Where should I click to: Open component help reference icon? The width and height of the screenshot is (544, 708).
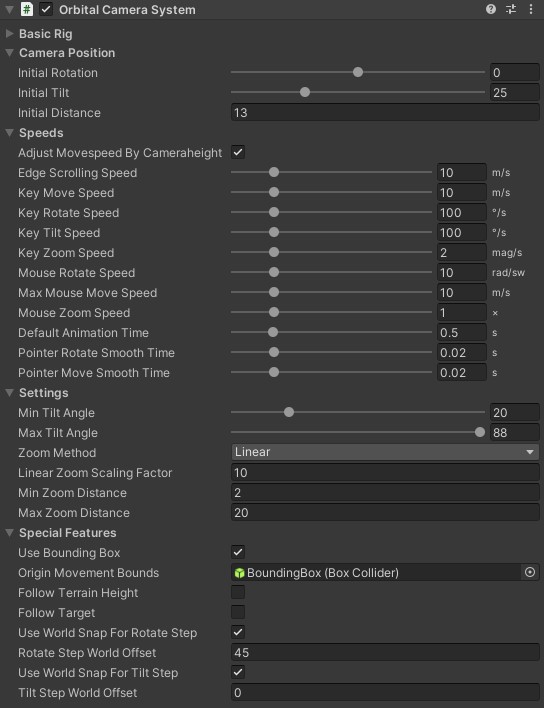coord(491,9)
